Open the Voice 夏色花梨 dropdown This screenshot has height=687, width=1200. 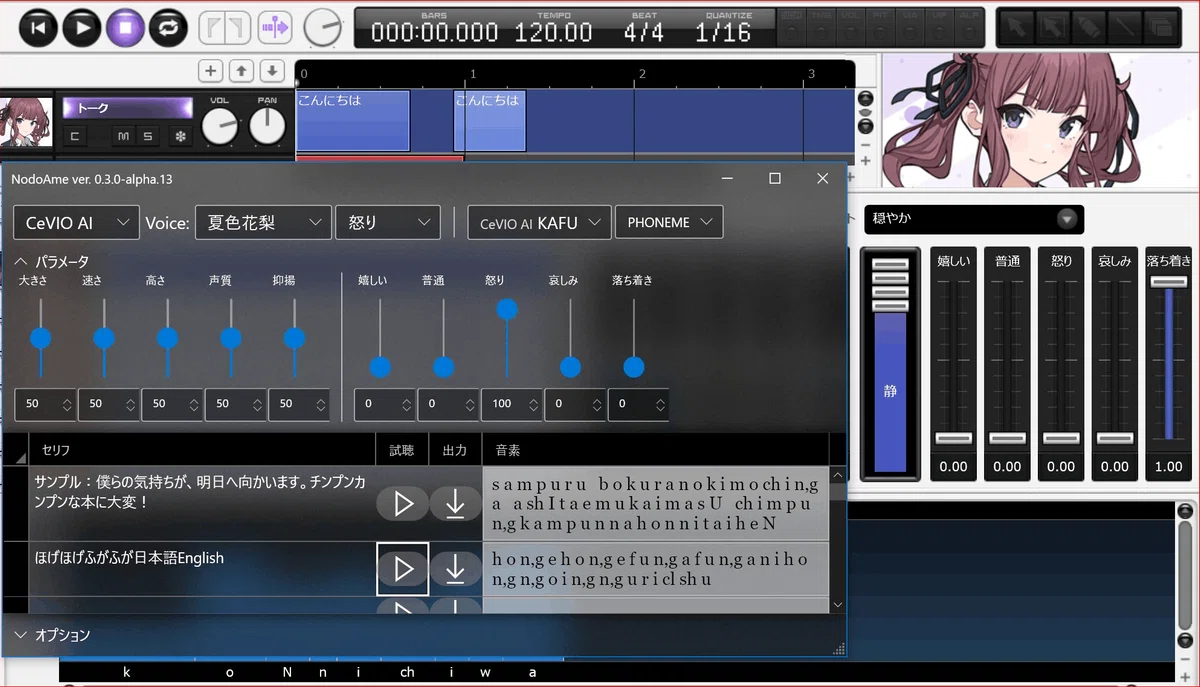[263, 223]
